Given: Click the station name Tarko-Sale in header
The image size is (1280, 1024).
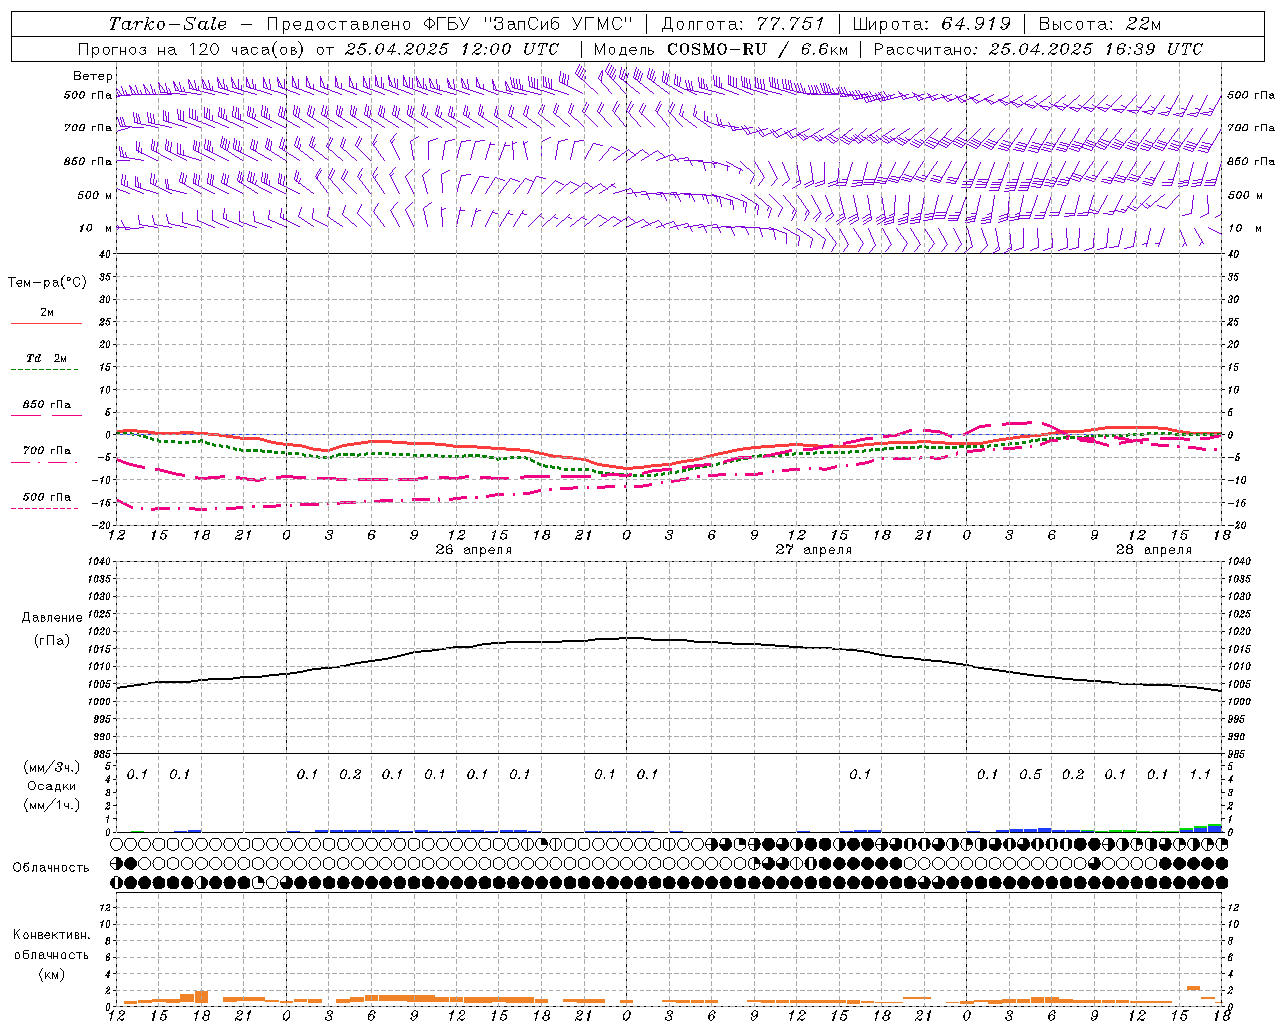Looking at the screenshot, I should (x=168, y=24).
